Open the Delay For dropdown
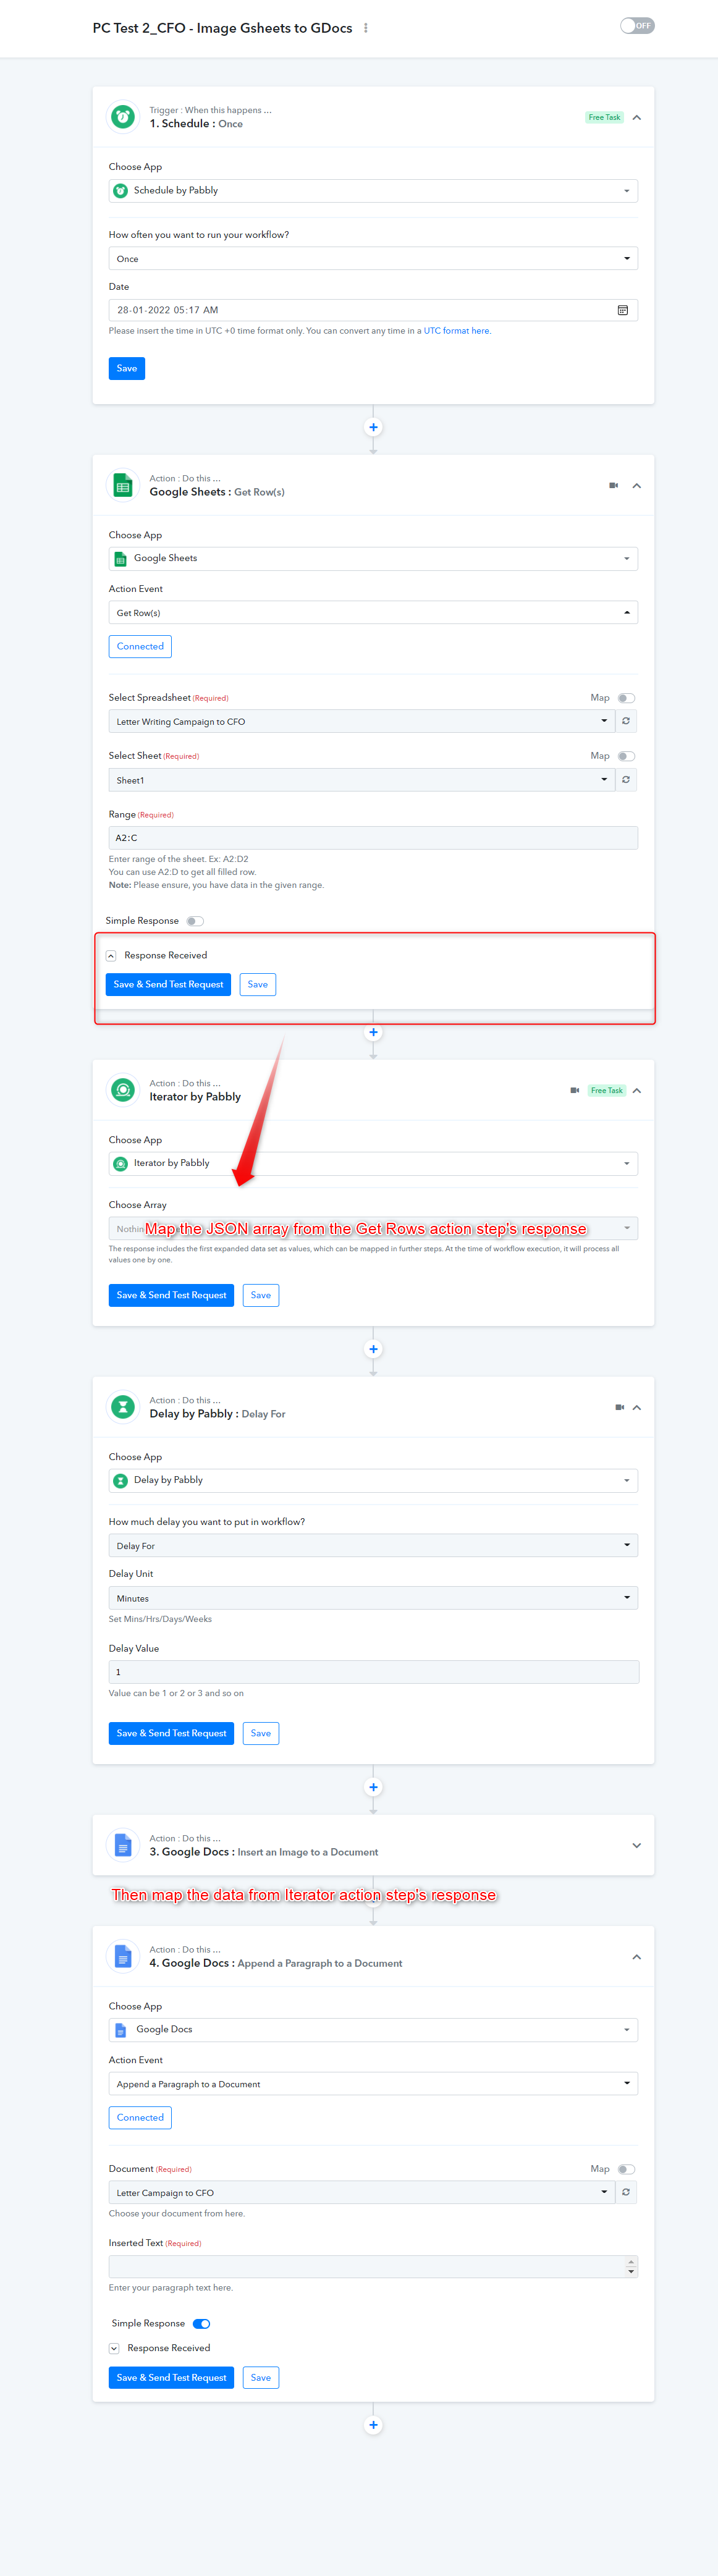Screen dimensions: 718x2576 coord(373,1546)
